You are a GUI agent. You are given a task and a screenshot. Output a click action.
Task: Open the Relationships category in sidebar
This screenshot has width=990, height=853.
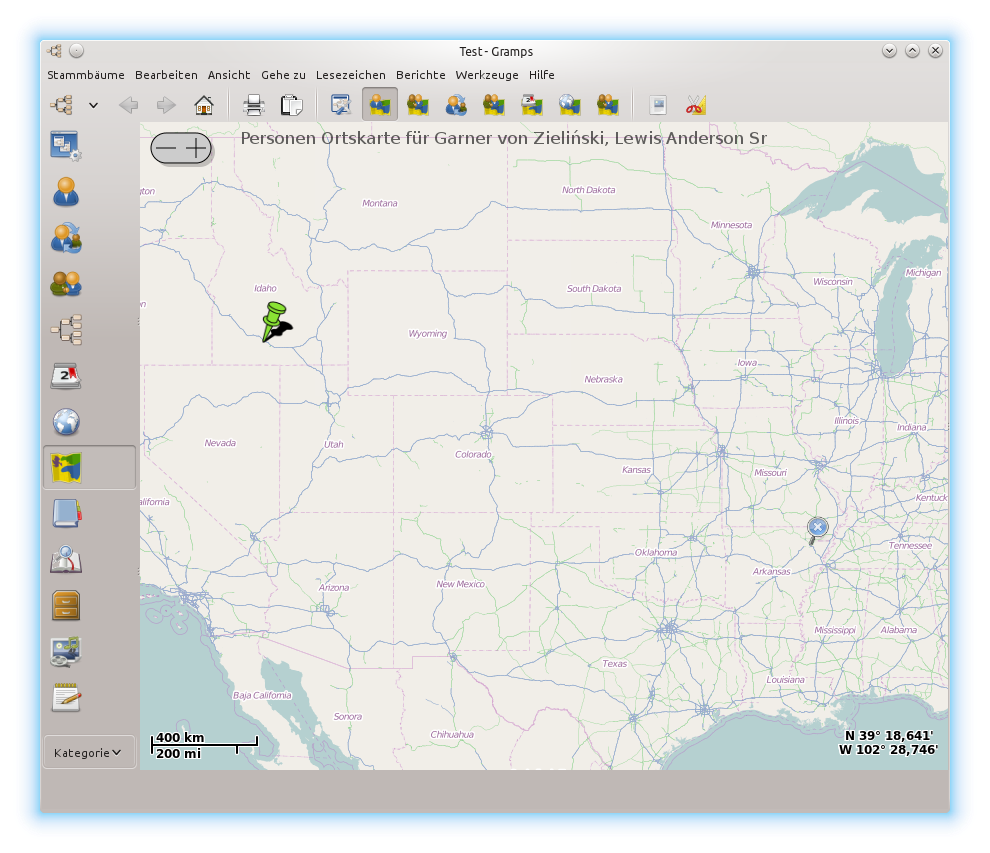(x=66, y=238)
